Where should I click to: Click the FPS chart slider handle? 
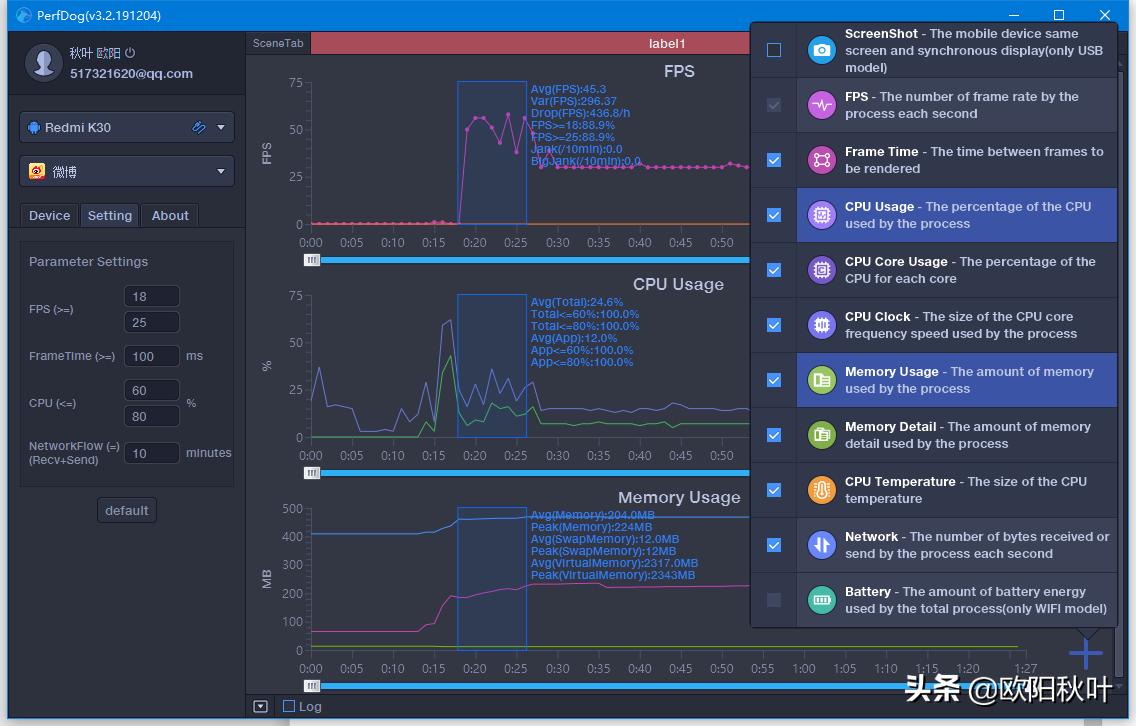pos(312,260)
